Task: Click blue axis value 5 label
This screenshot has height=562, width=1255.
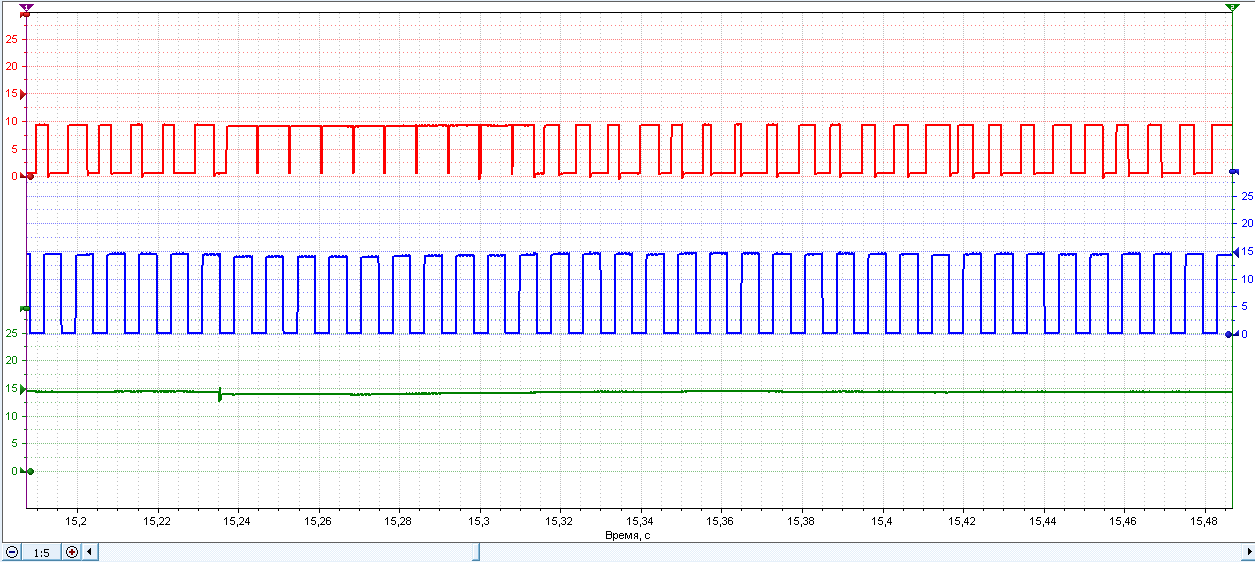Action: click(x=1245, y=307)
